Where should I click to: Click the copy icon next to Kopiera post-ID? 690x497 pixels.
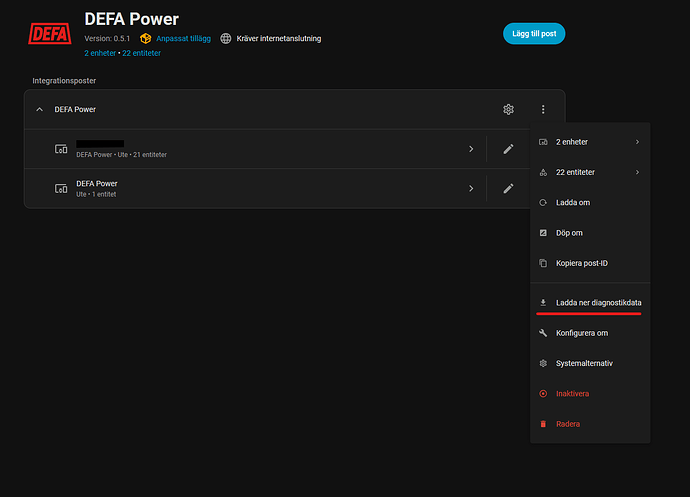[543, 263]
